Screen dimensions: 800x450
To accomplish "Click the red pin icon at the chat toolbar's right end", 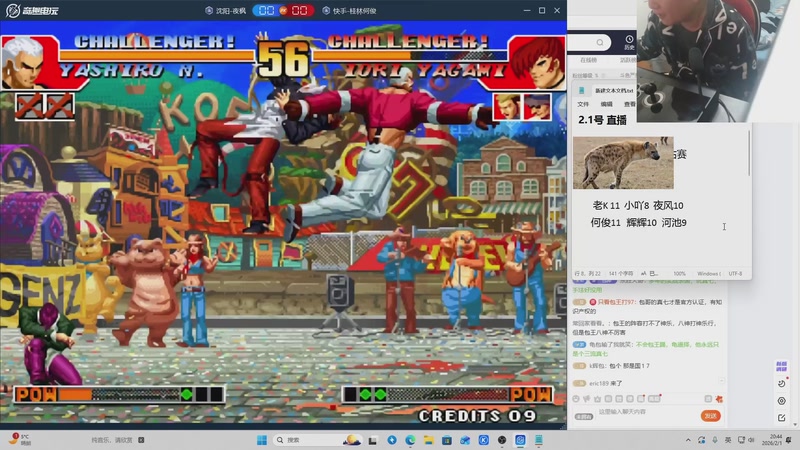I will pos(719,399).
